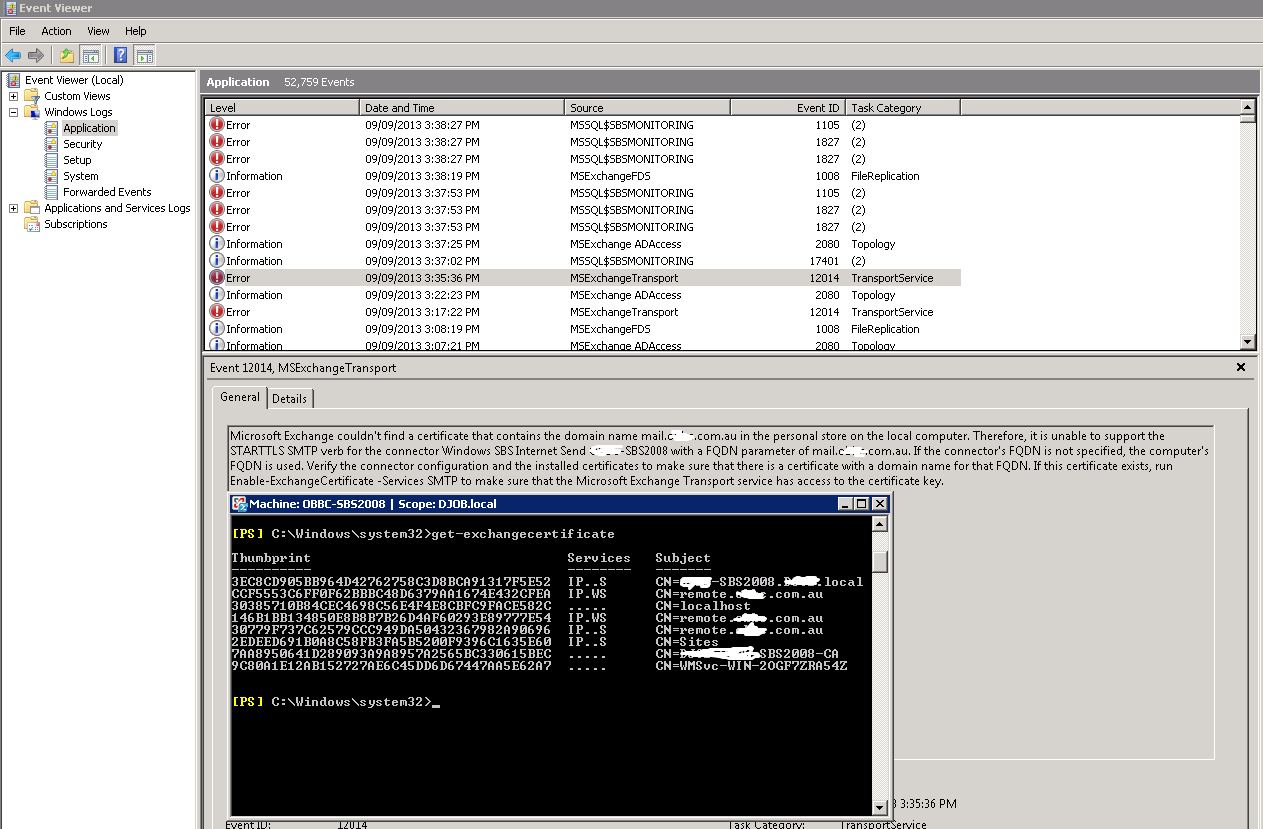Select the General tab
The image size is (1263, 829).
[240, 397]
